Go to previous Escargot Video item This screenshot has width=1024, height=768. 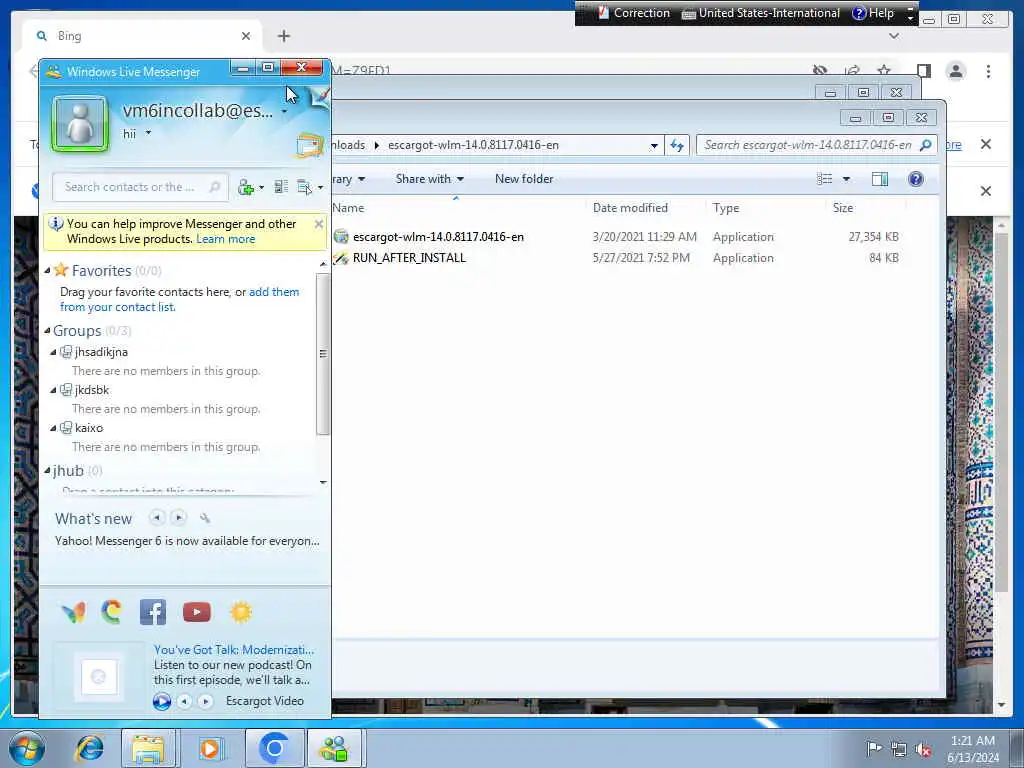pos(185,701)
